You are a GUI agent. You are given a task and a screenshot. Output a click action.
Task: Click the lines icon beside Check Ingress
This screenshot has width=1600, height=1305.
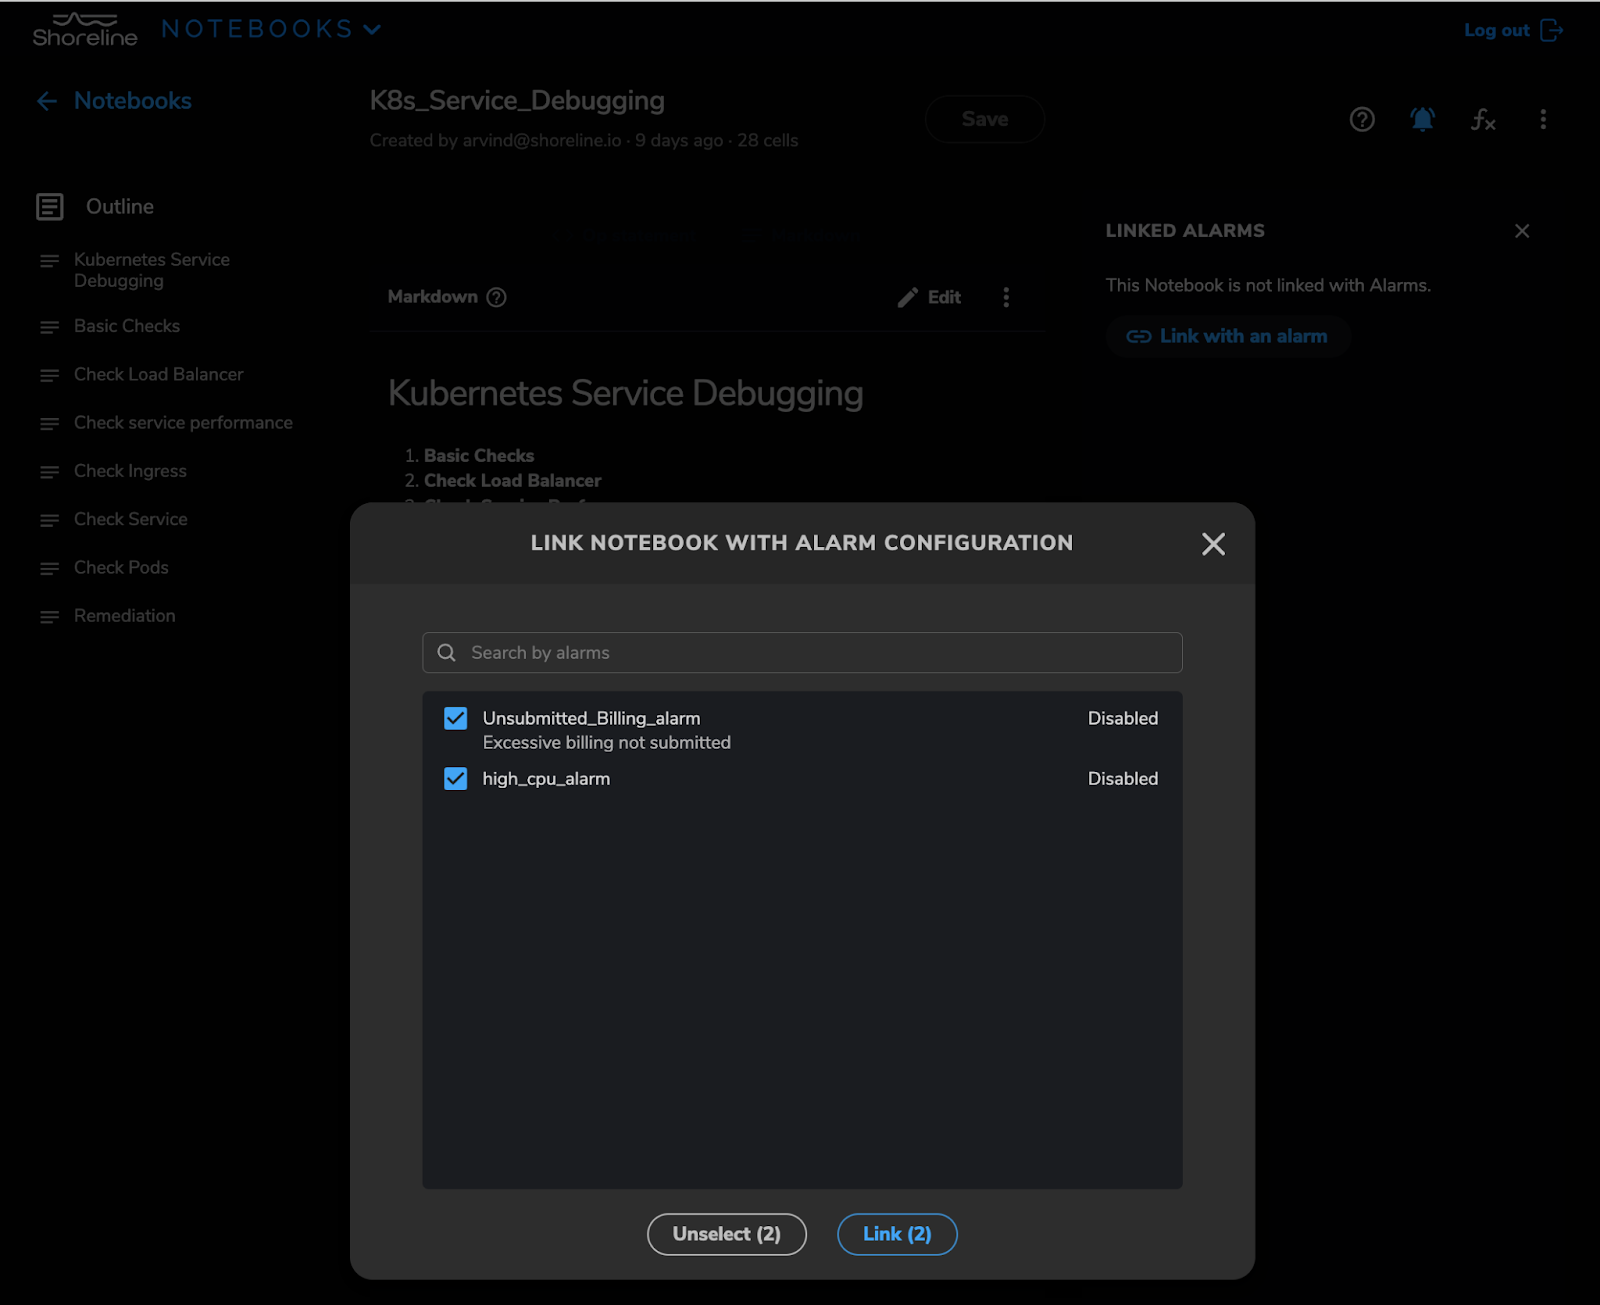point(49,472)
